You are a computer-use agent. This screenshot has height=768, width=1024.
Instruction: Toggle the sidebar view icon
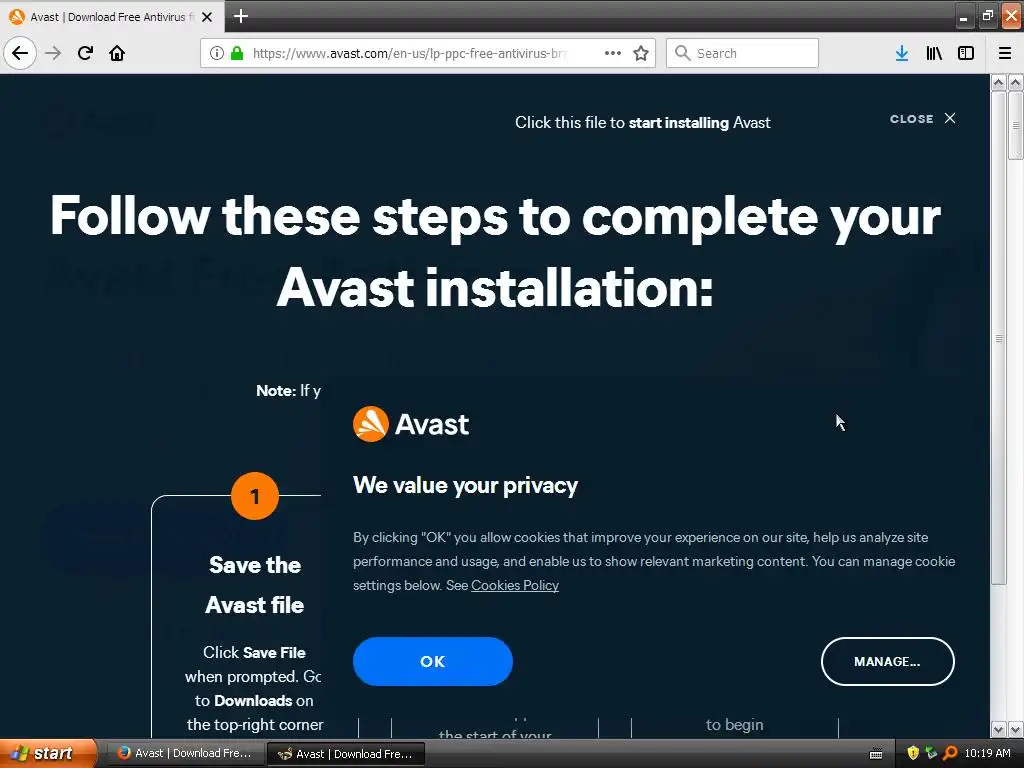(x=966, y=53)
